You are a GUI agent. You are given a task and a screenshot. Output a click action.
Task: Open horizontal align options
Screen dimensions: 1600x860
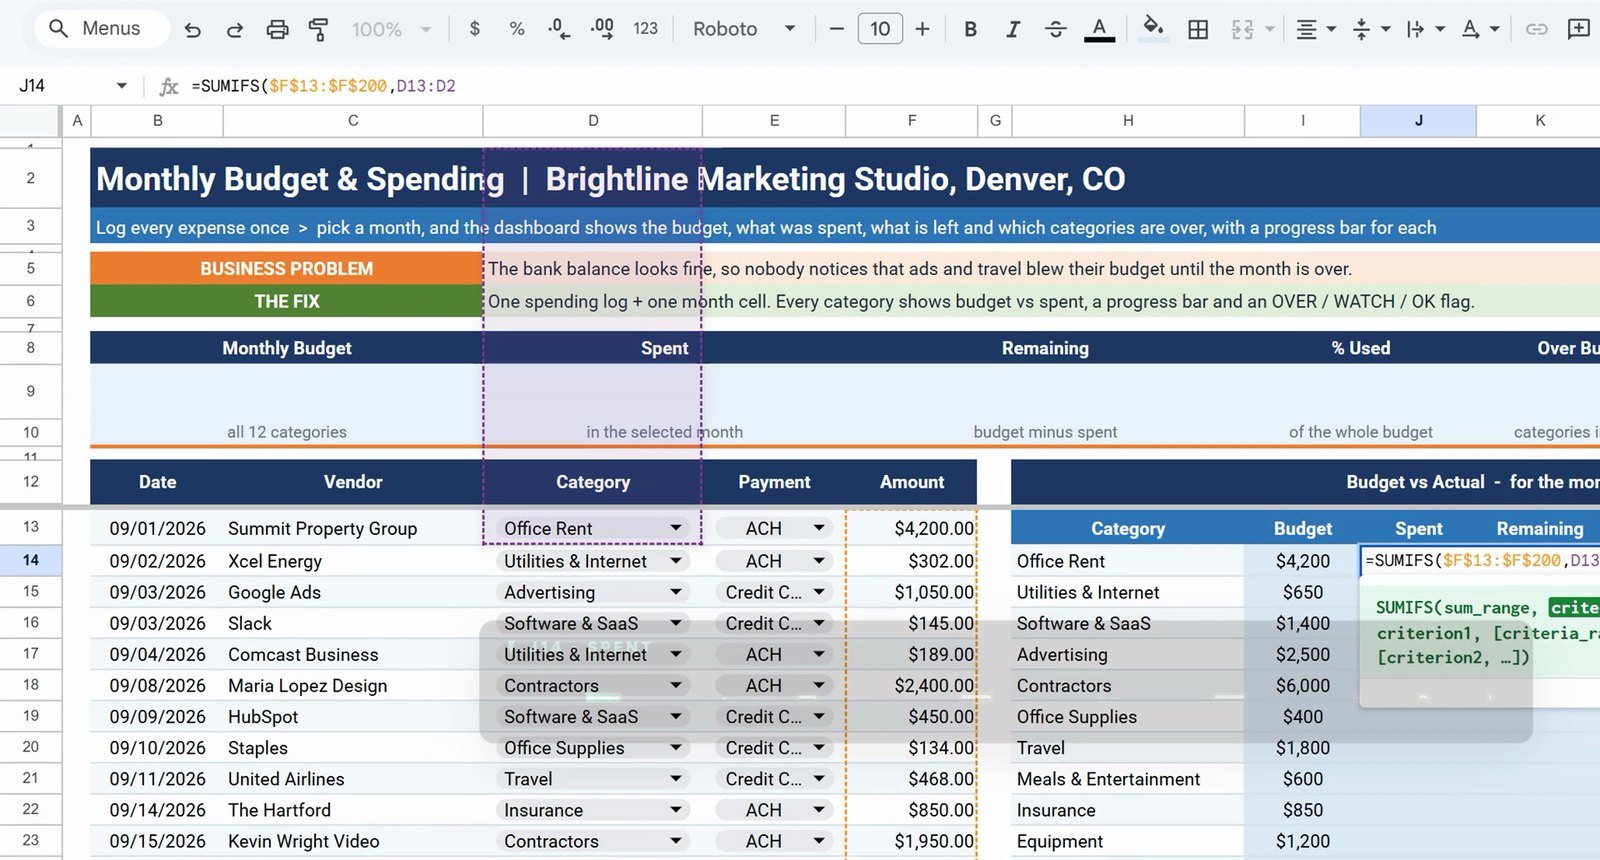1316,29
